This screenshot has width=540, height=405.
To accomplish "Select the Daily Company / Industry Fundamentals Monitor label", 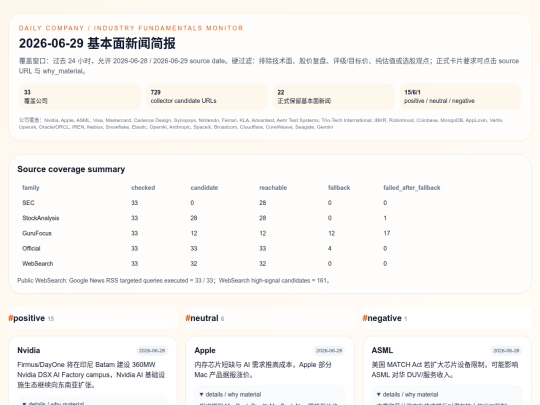I will point(131,28).
